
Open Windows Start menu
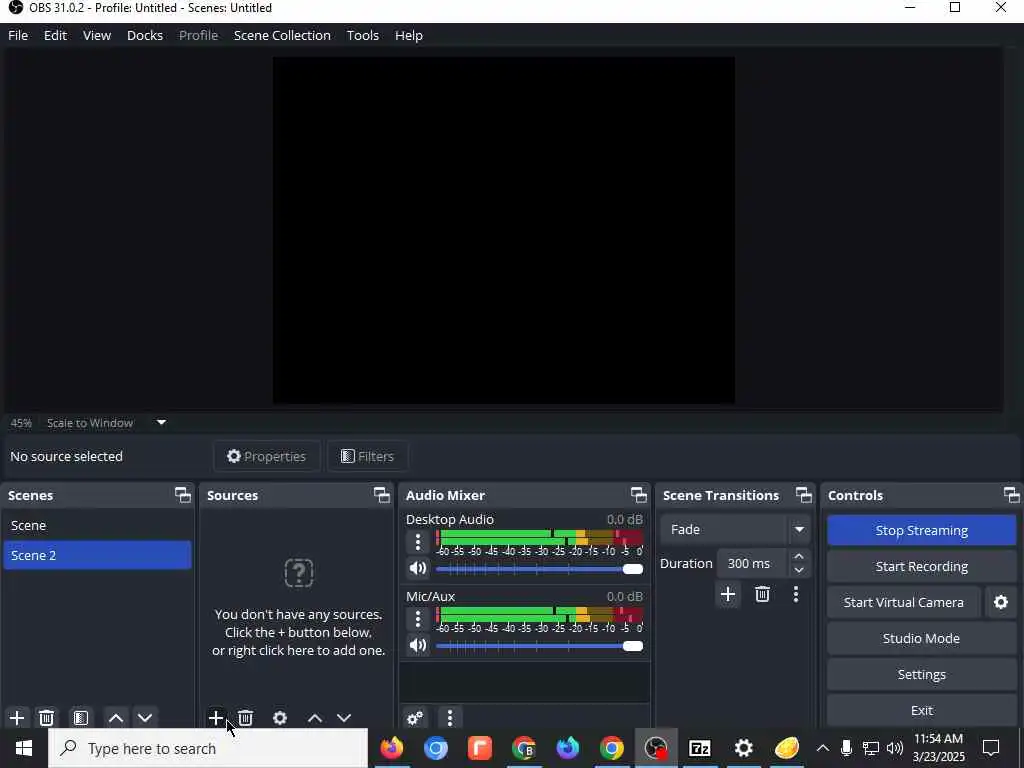click(24, 748)
